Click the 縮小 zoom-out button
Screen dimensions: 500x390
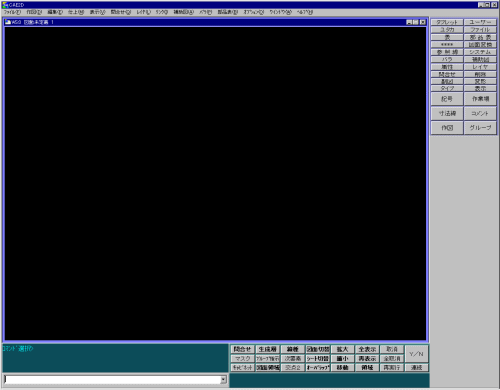342,359
